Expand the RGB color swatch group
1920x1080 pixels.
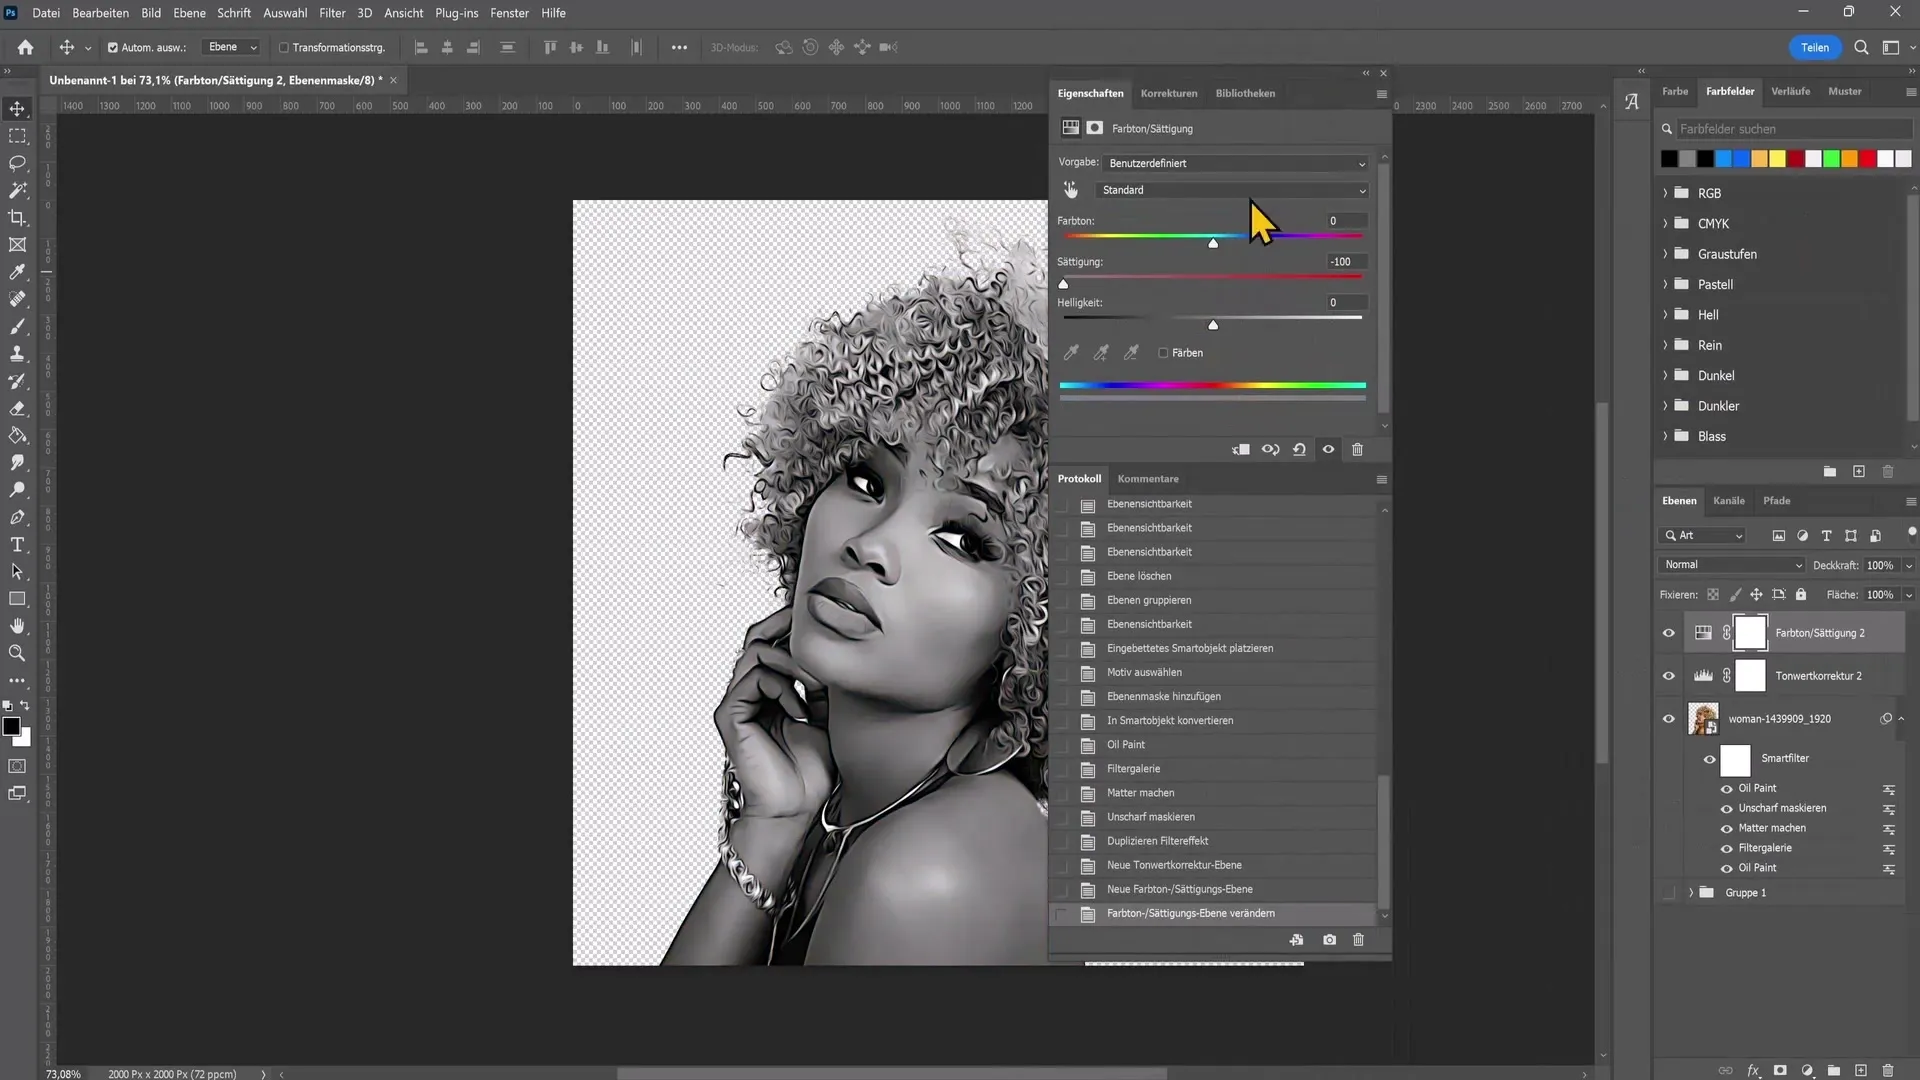coord(1665,193)
